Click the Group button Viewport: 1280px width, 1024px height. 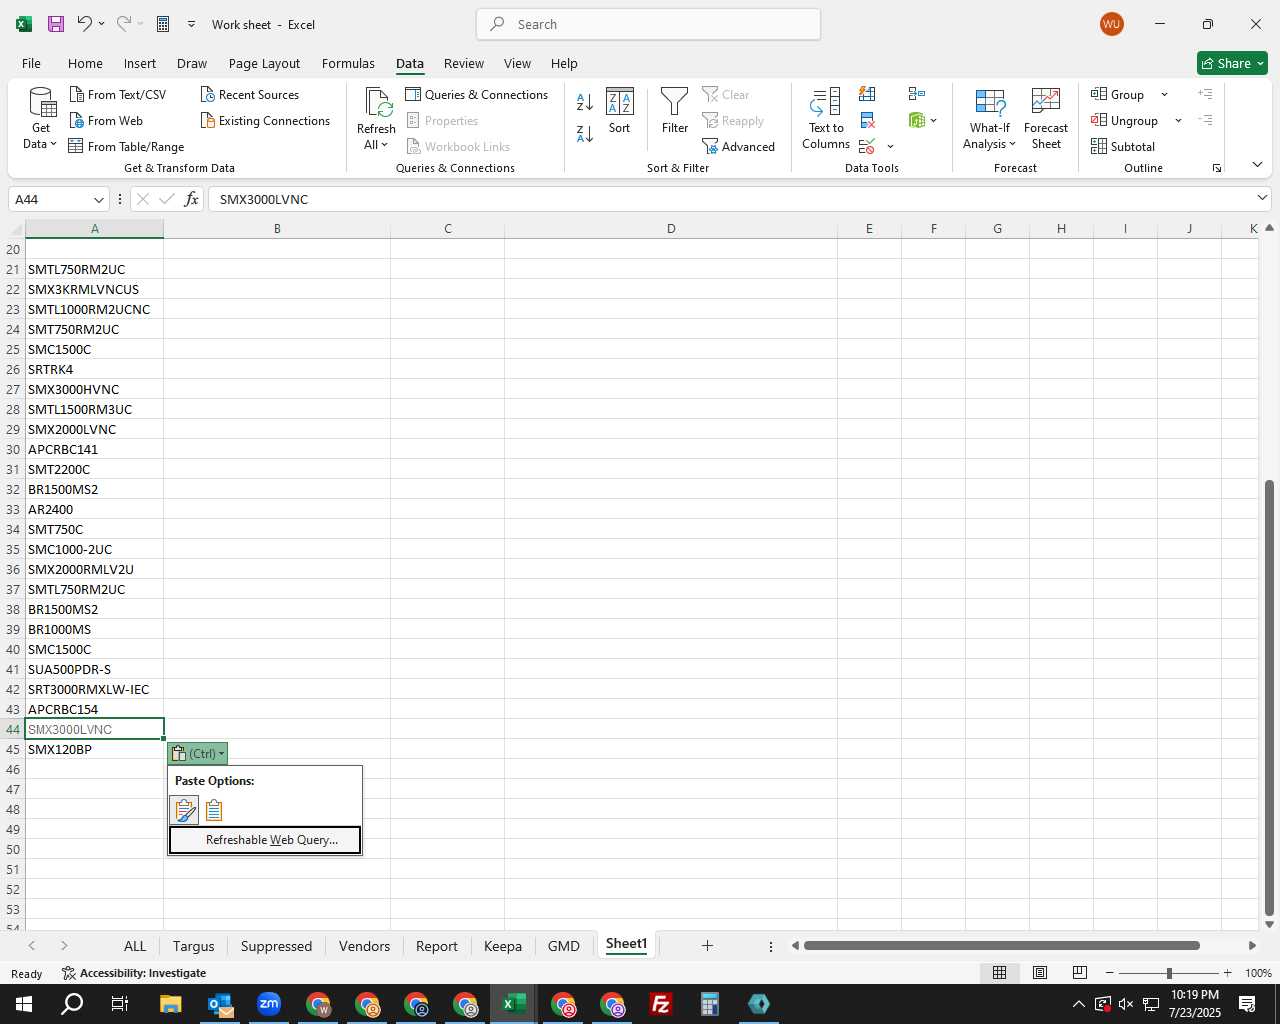tap(1119, 94)
